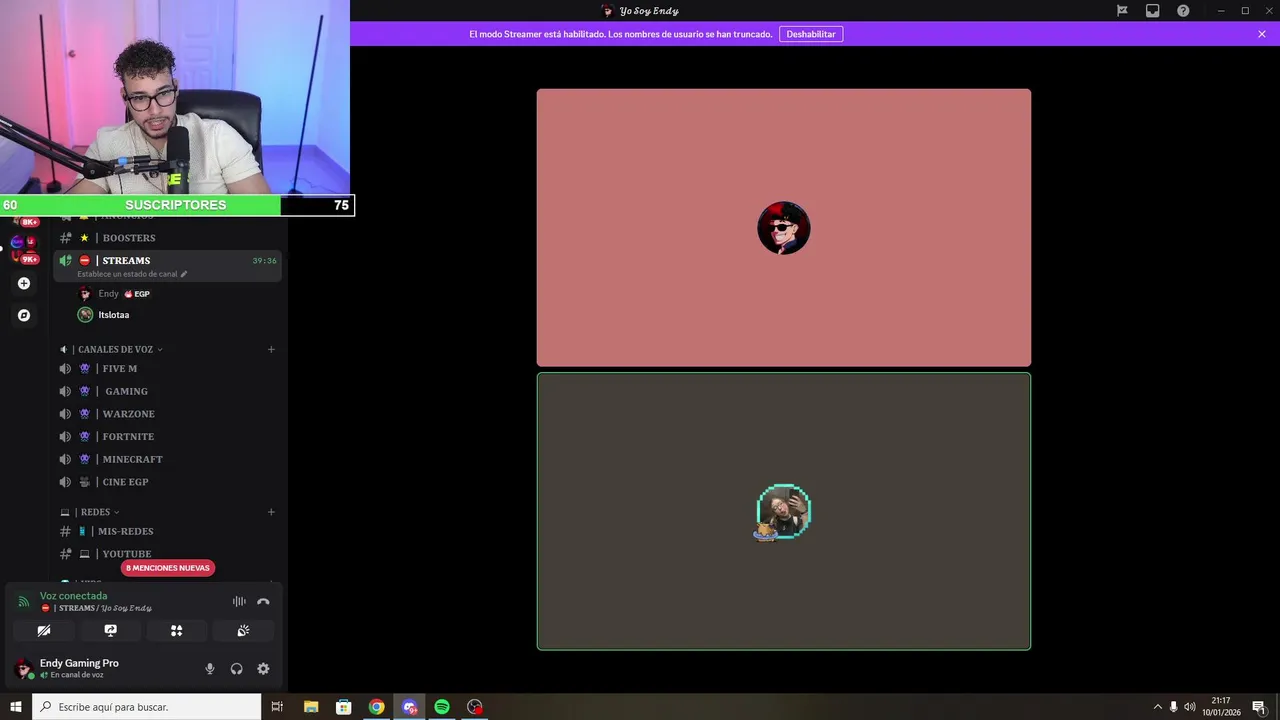Turn on camera in voice panel

point(44,630)
